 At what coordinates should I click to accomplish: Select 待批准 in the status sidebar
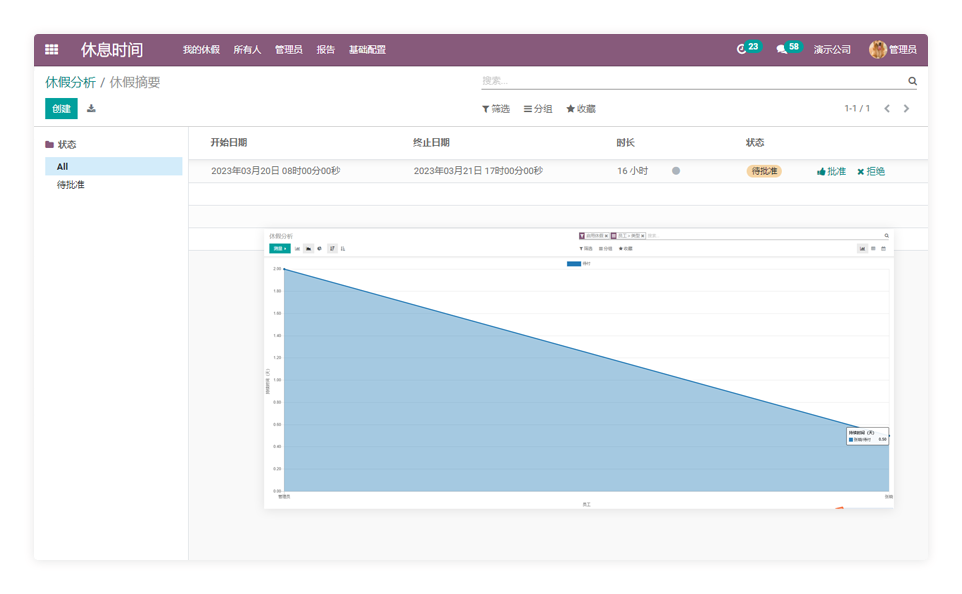coord(71,185)
